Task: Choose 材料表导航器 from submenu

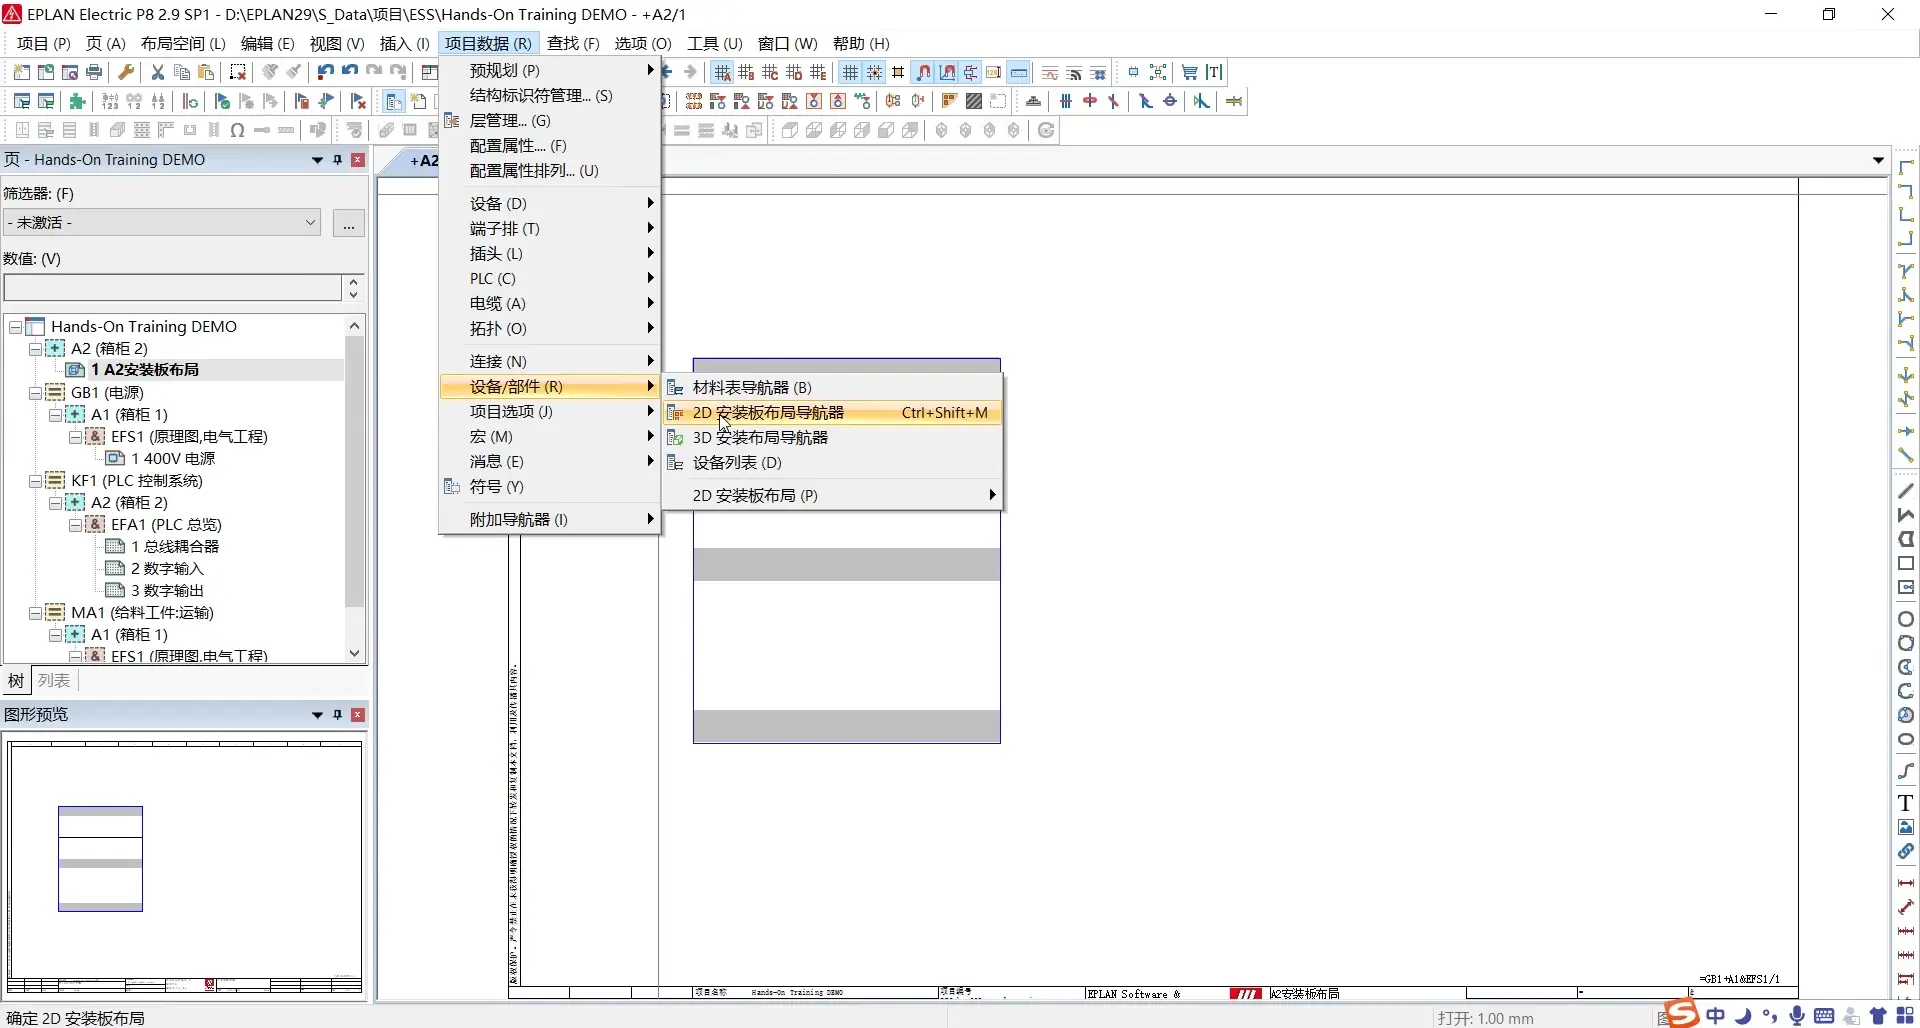Action: 832,388
